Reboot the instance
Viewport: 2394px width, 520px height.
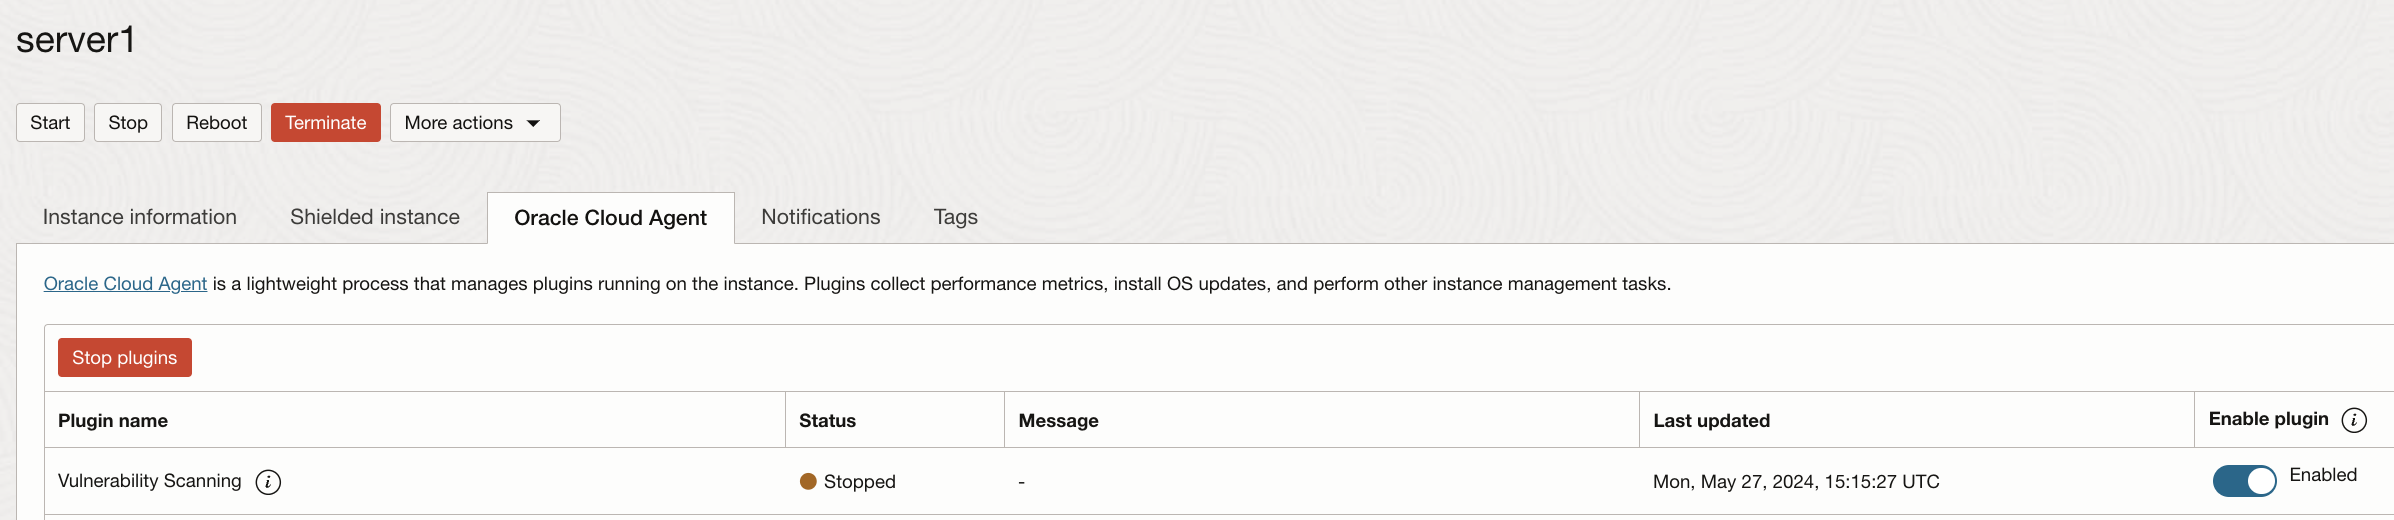click(x=216, y=122)
